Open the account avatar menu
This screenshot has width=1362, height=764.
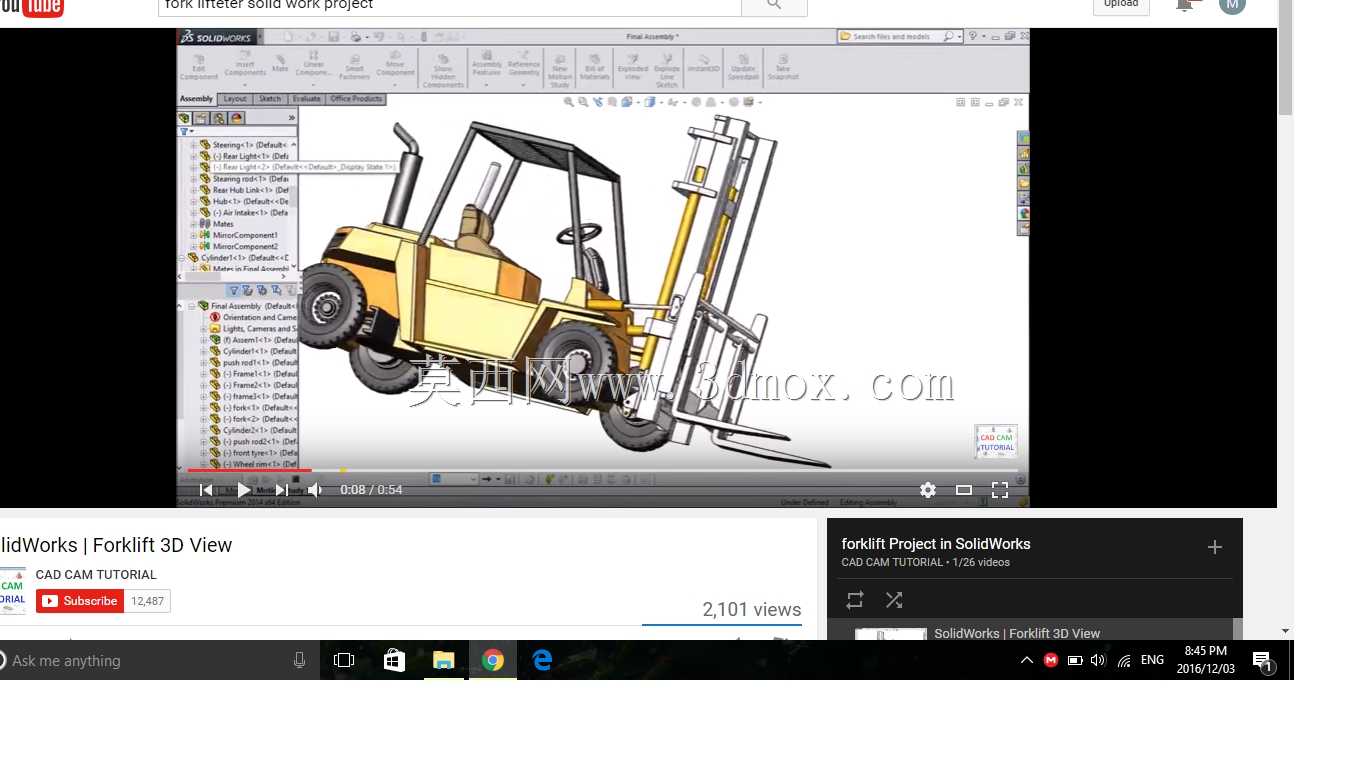point(1232,5)
